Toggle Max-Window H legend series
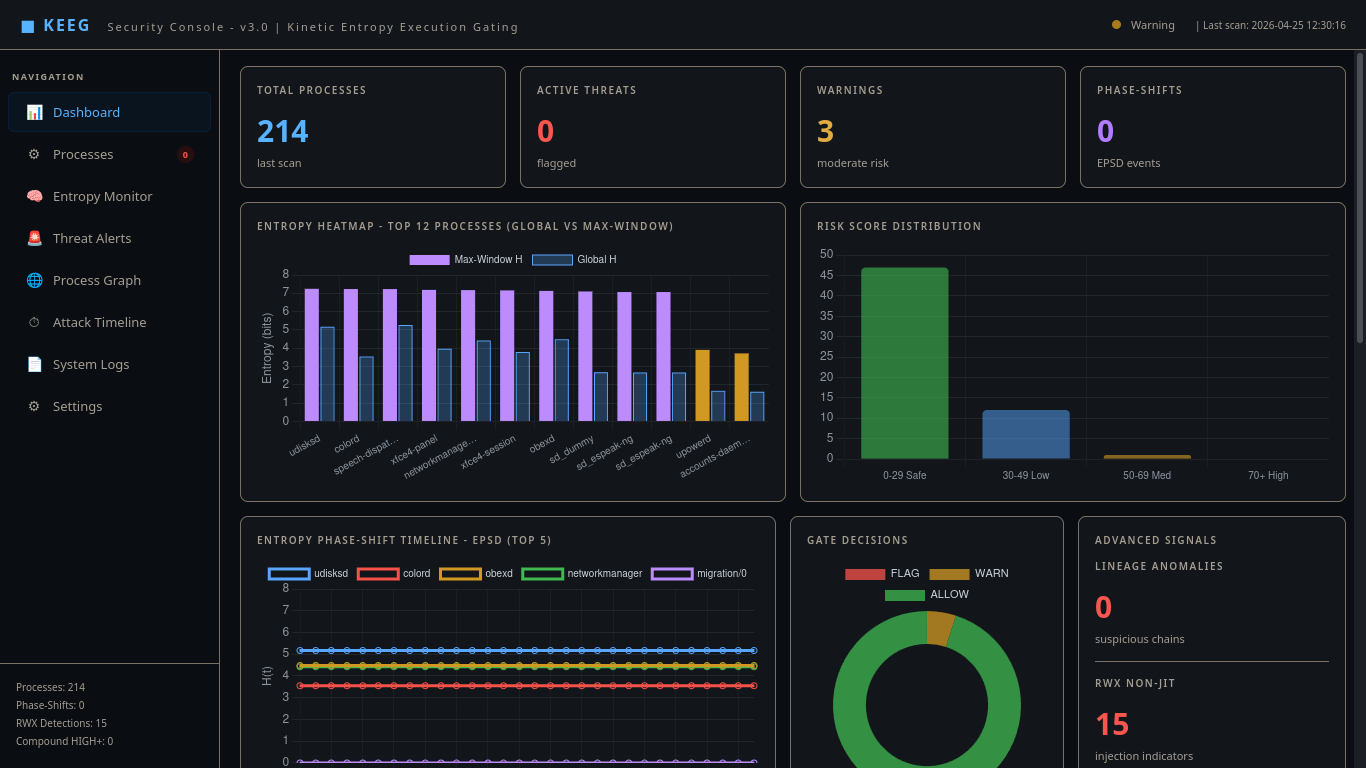The height and width of the screenshot is (768, 1366). click(x=466, y=260)
